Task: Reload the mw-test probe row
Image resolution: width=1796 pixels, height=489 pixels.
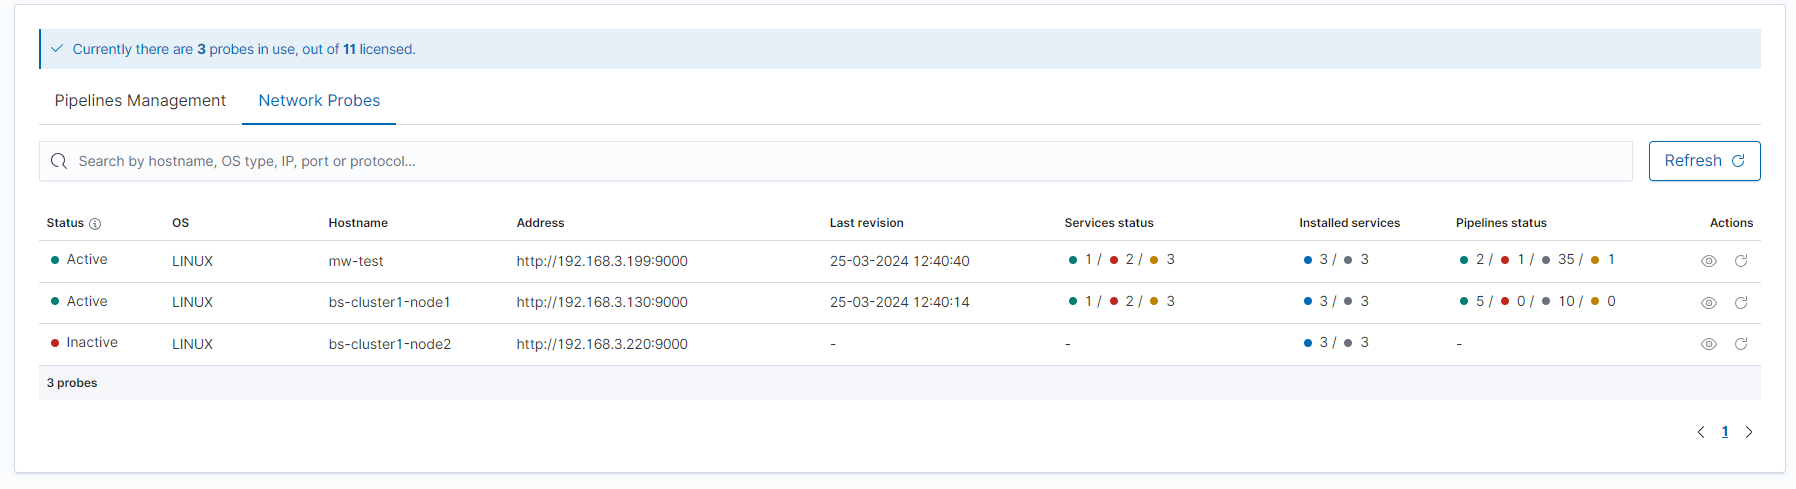Action: (x=1741, y=261)
